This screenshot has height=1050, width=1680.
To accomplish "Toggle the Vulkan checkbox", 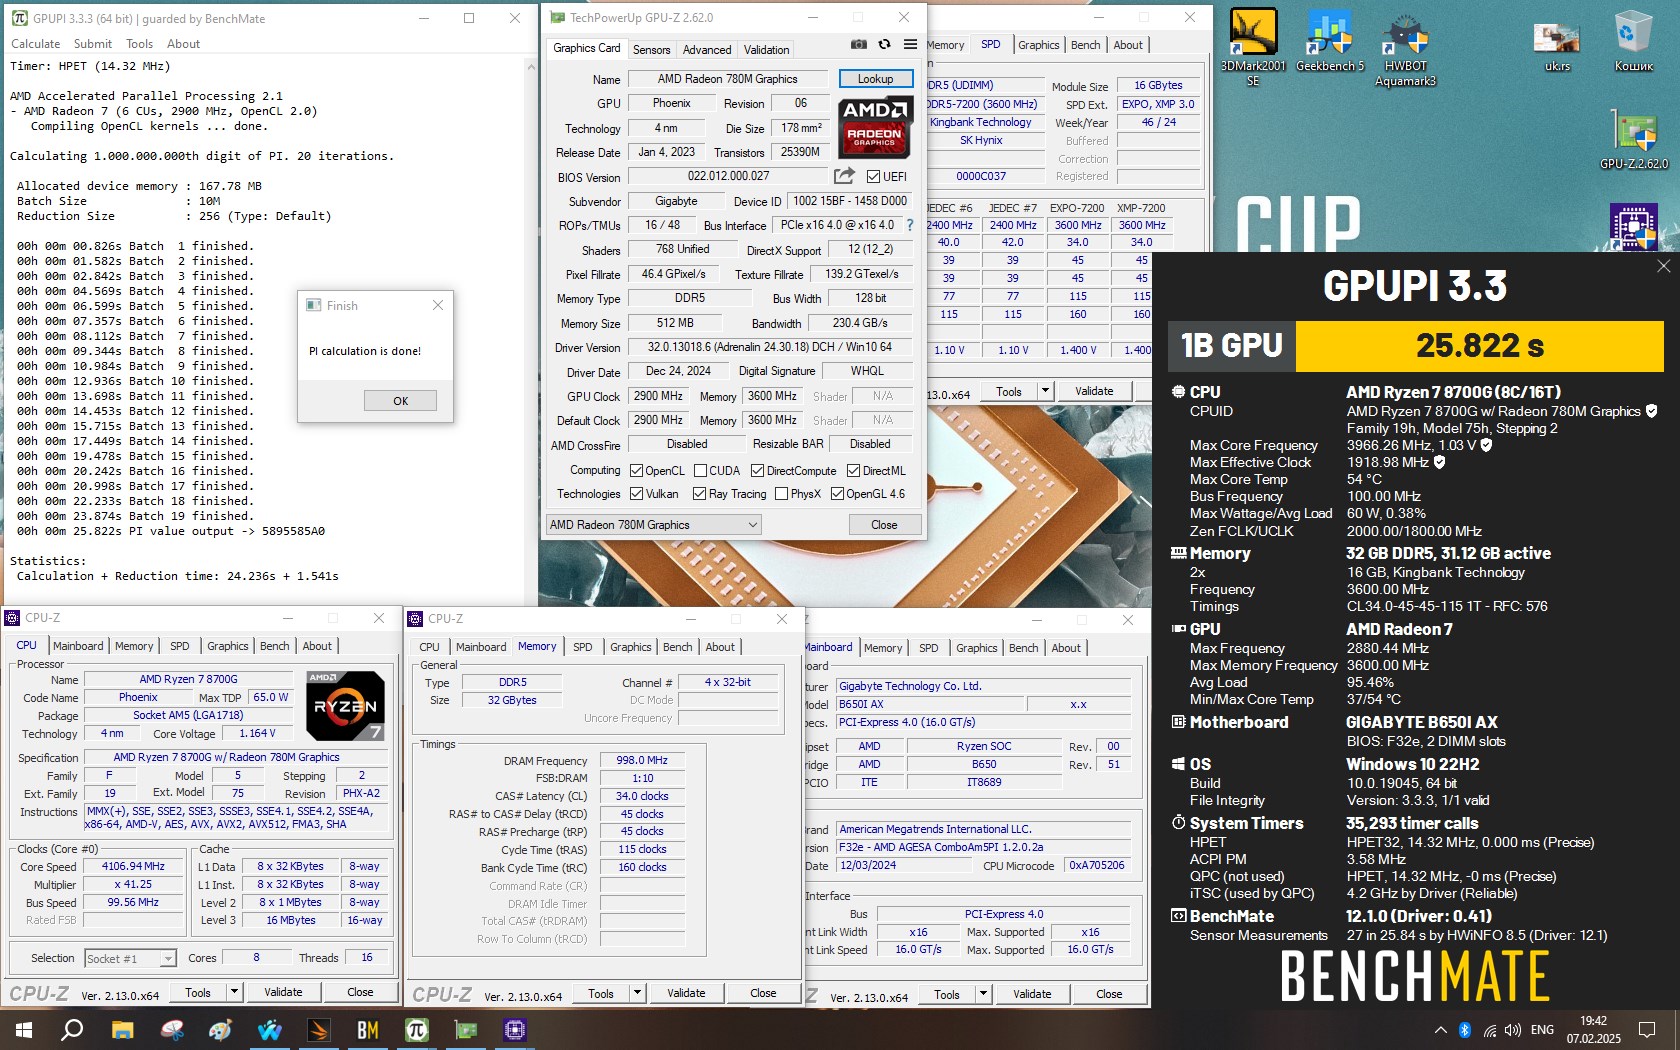I will pyautogui.click(x=636, y=494).
